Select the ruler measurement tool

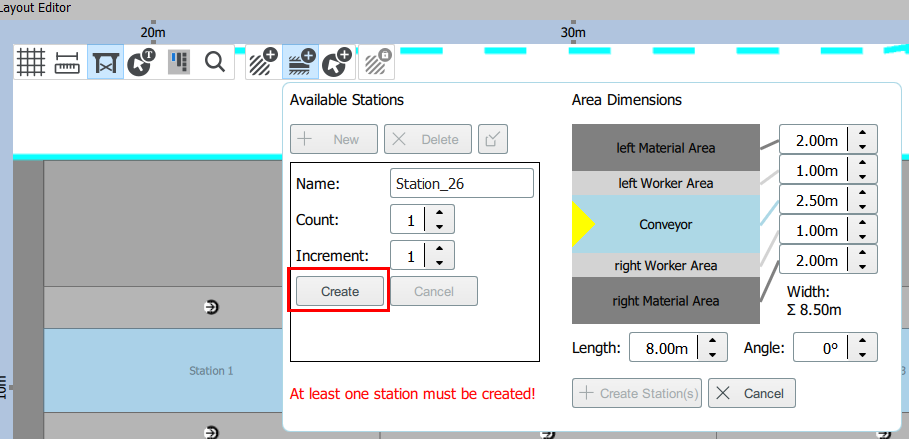click(68, 62)
